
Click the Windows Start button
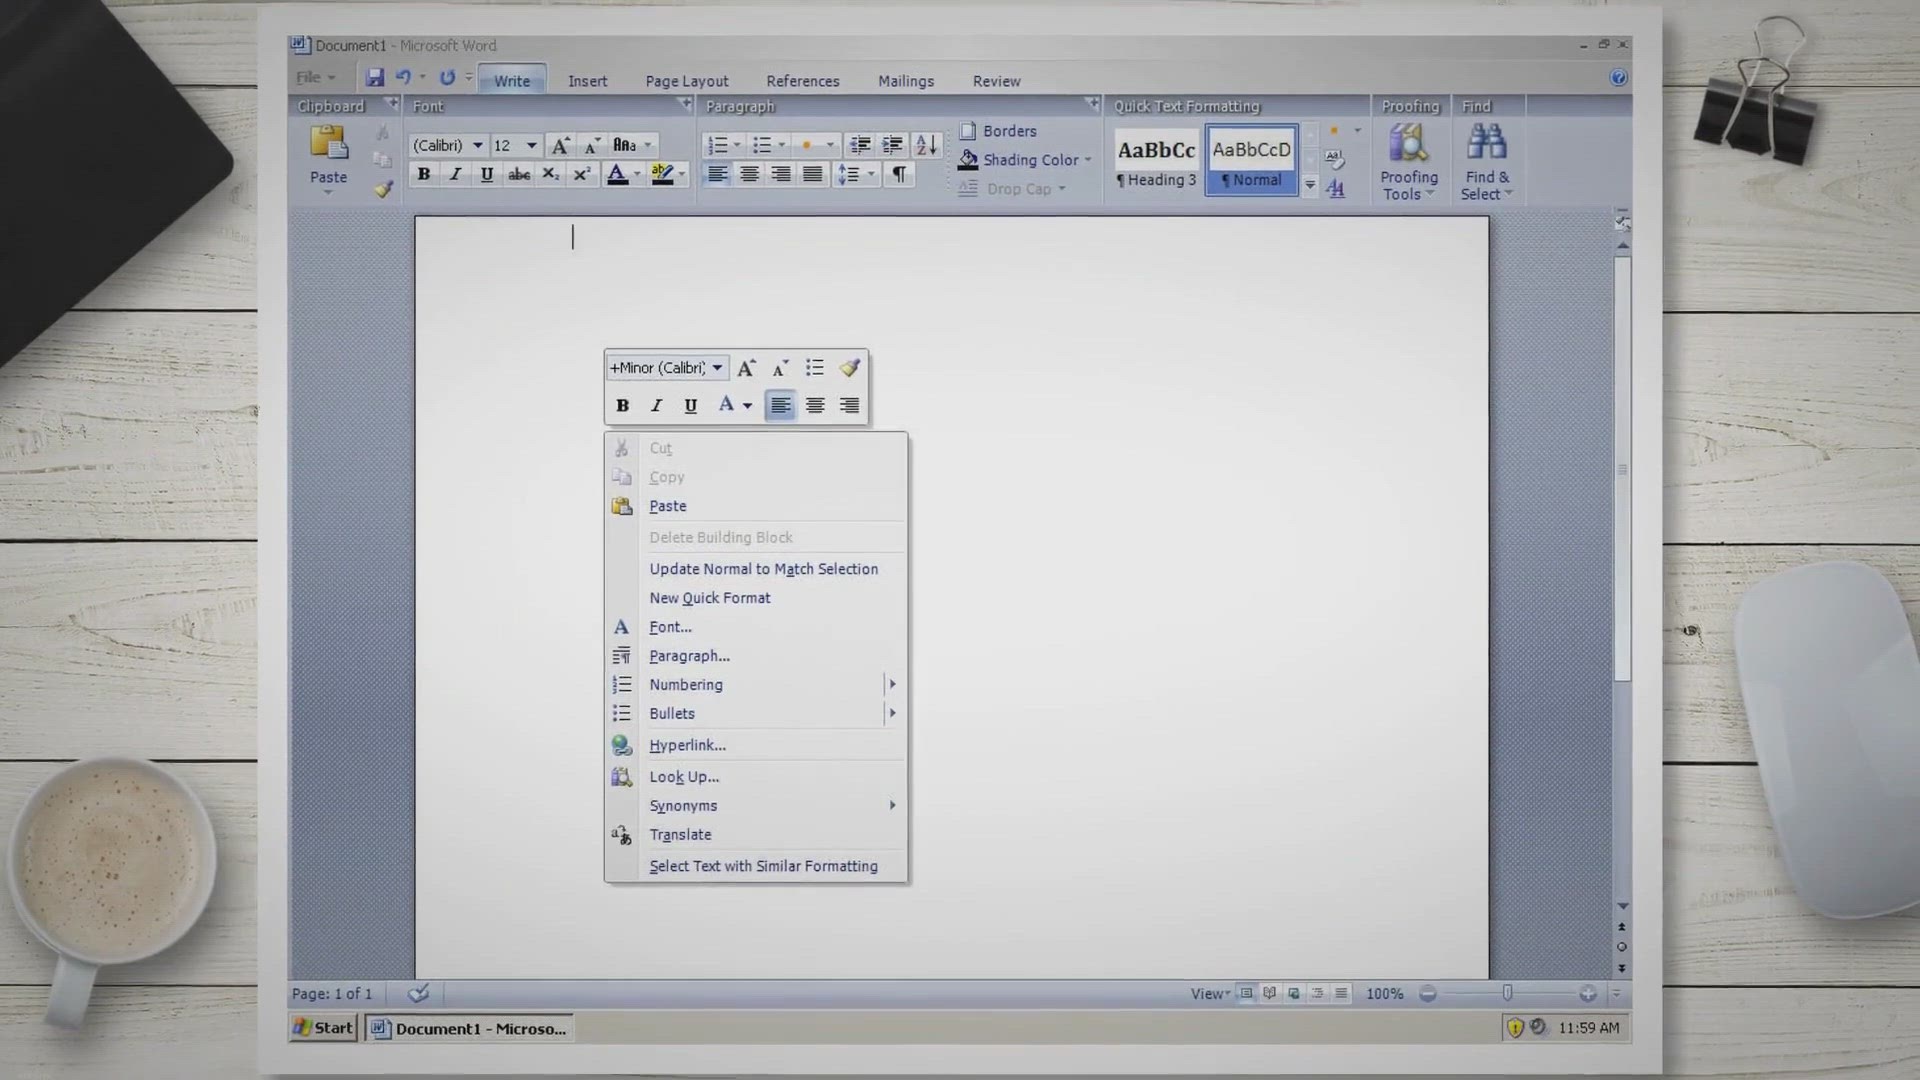point(323,1028)
